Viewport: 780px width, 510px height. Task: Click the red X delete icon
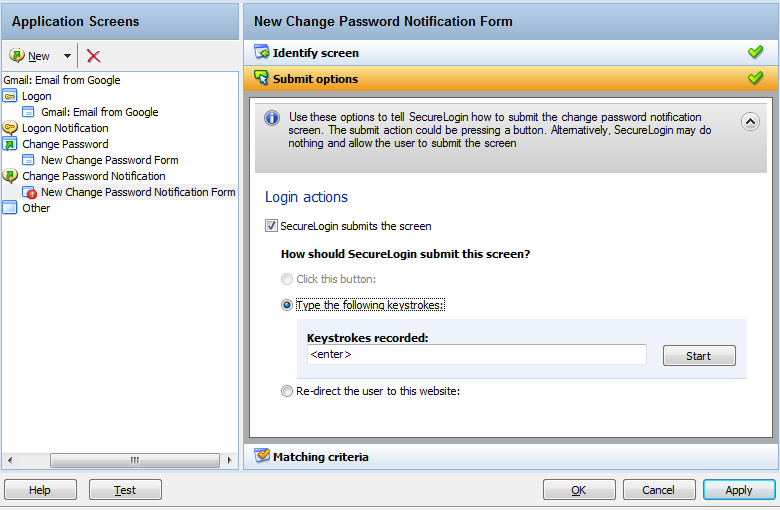click(94, 56)
